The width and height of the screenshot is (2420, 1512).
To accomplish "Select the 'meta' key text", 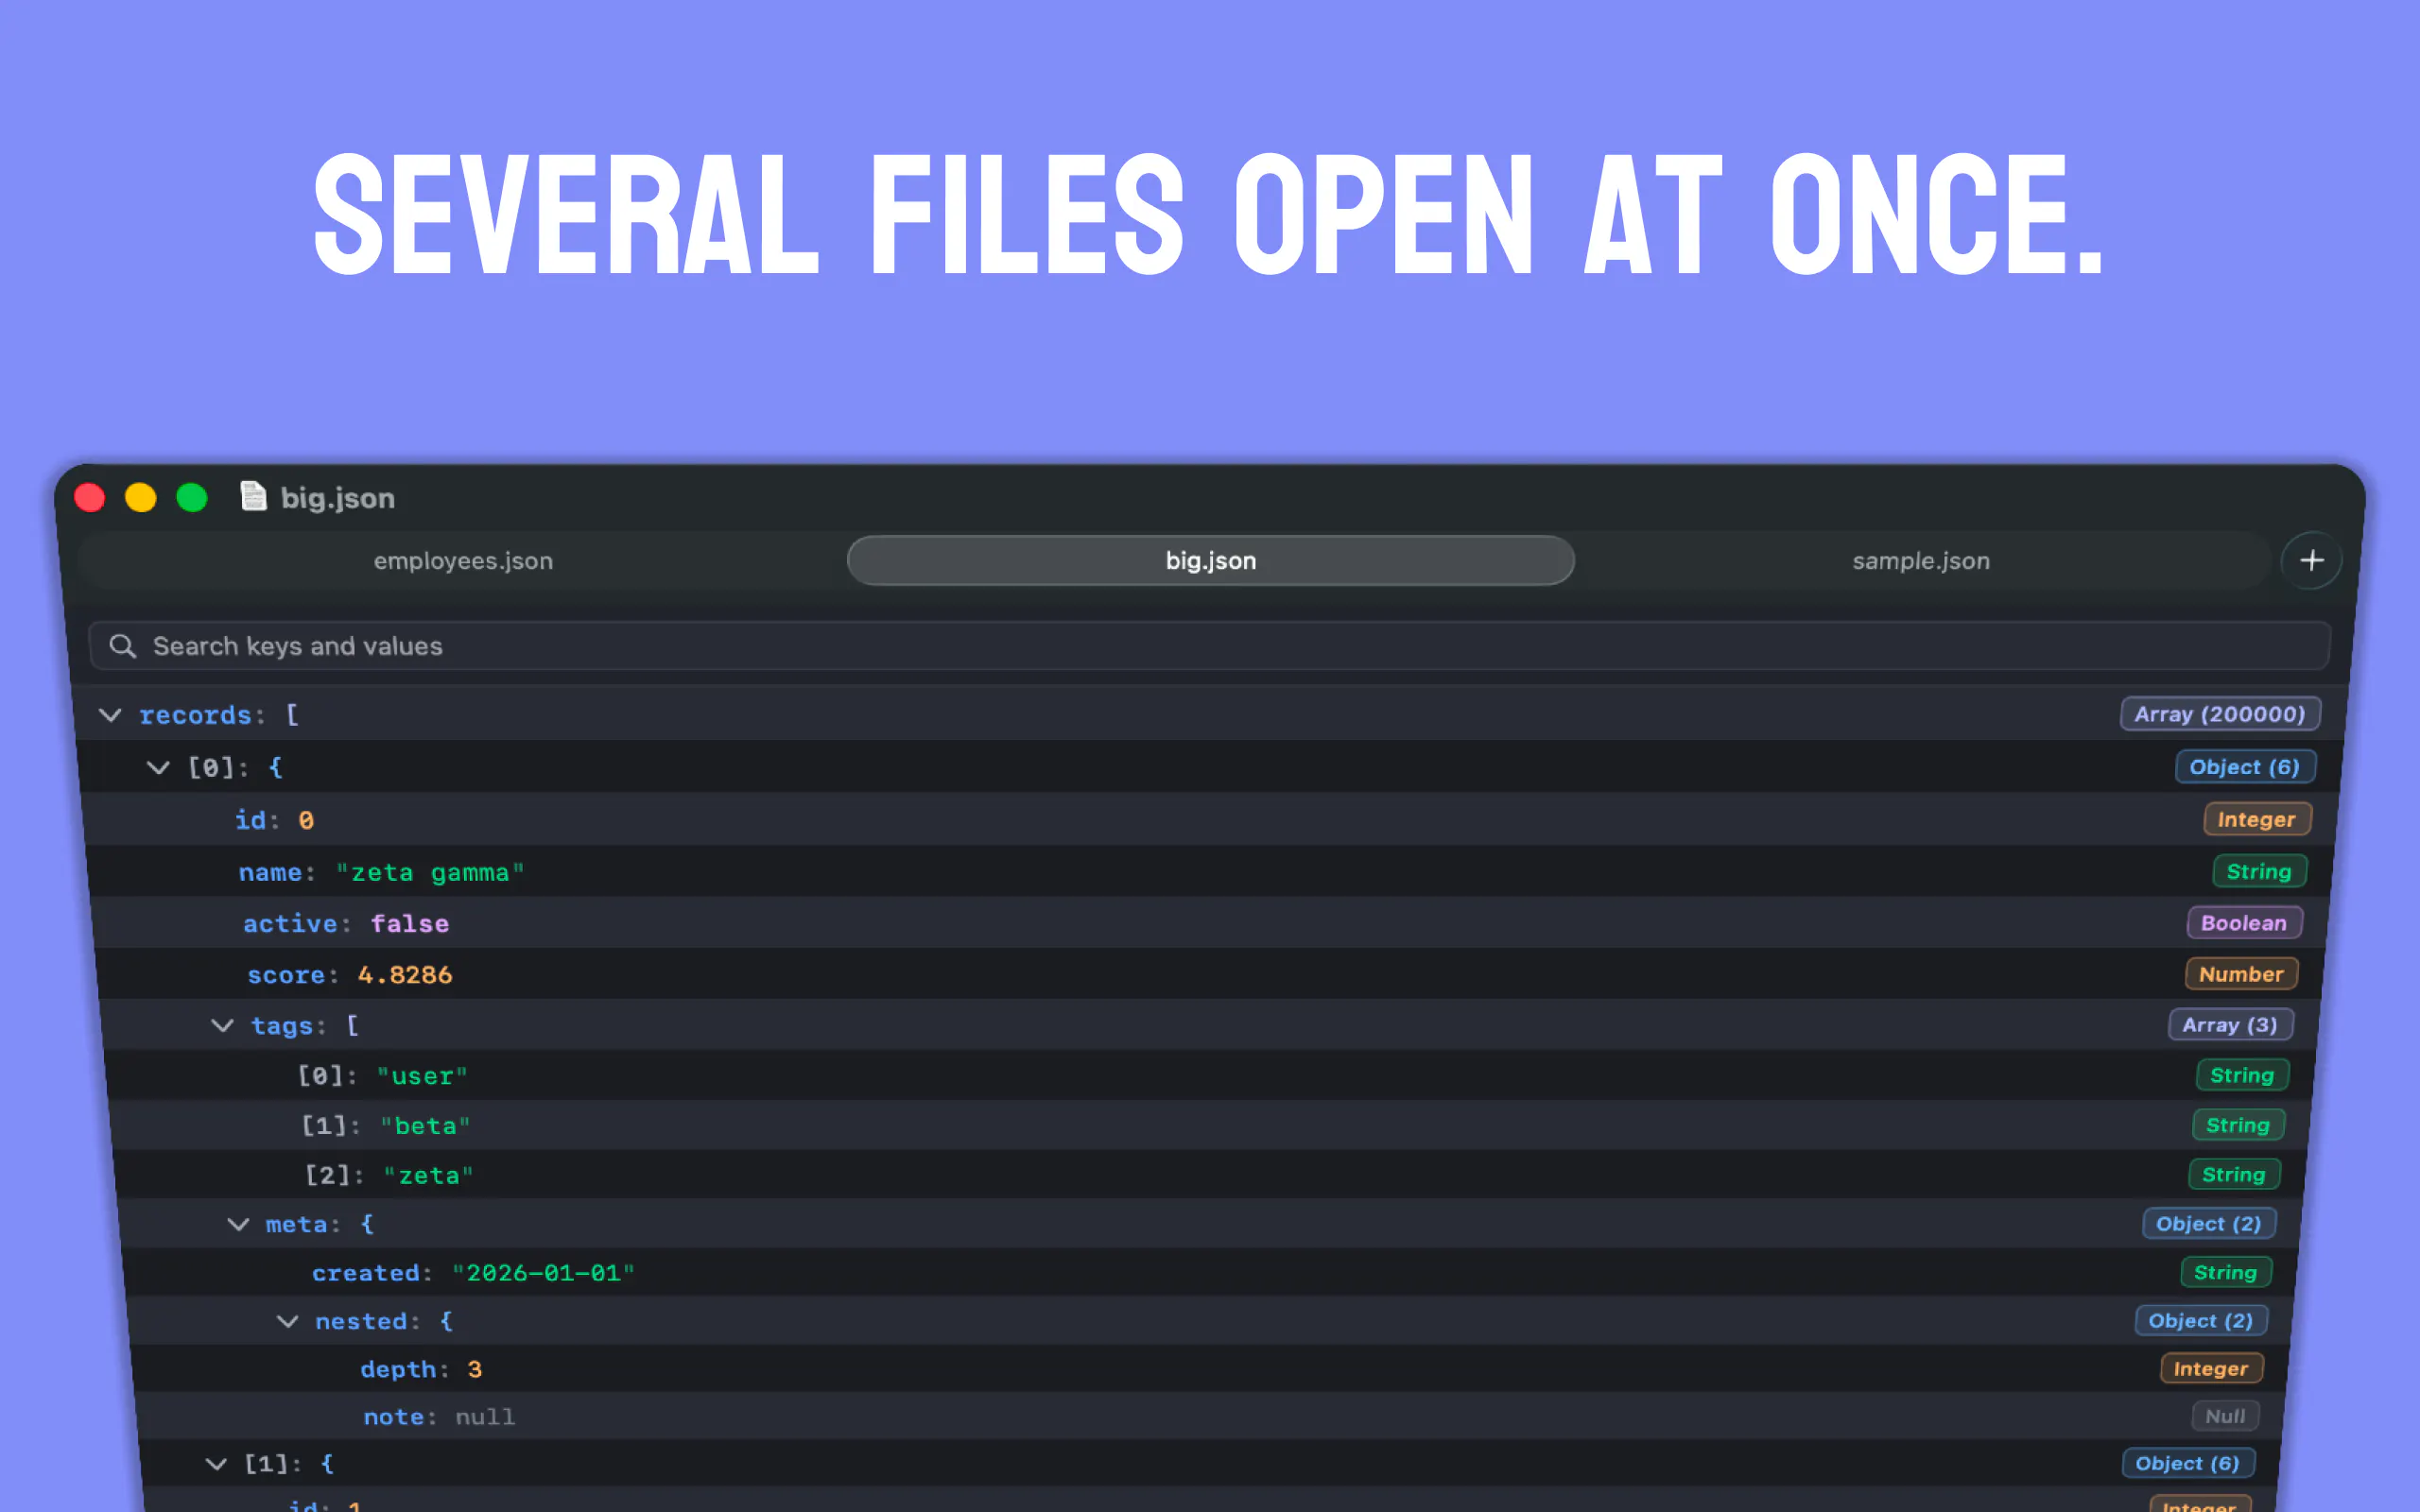I will coord(297,1225).
